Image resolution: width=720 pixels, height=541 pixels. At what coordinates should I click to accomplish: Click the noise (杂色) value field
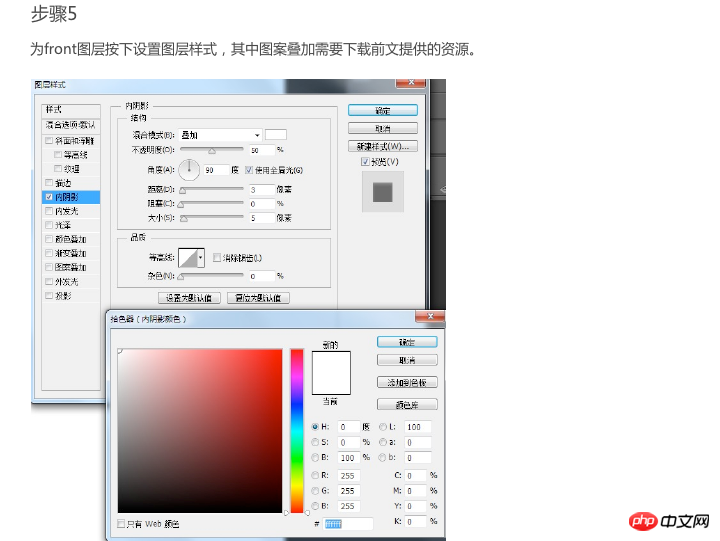[x=262, y=276]
